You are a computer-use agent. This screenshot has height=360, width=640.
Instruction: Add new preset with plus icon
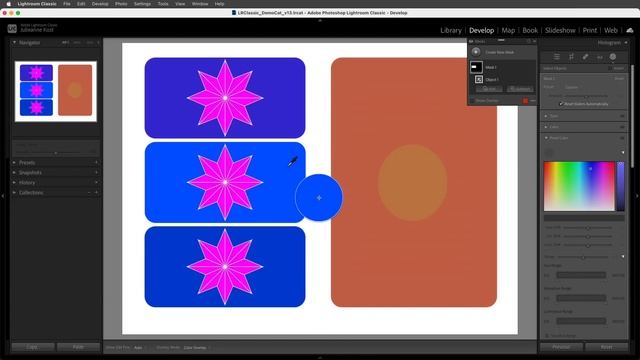pos(96,162)
